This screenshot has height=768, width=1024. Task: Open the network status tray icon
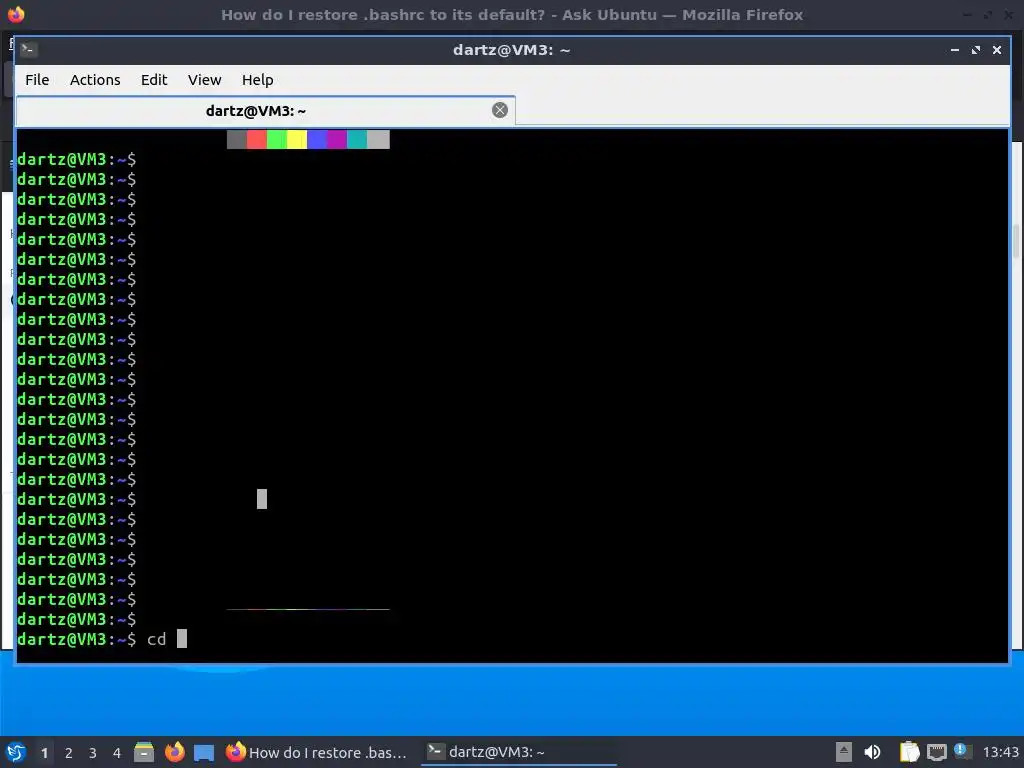coord(936,752)
